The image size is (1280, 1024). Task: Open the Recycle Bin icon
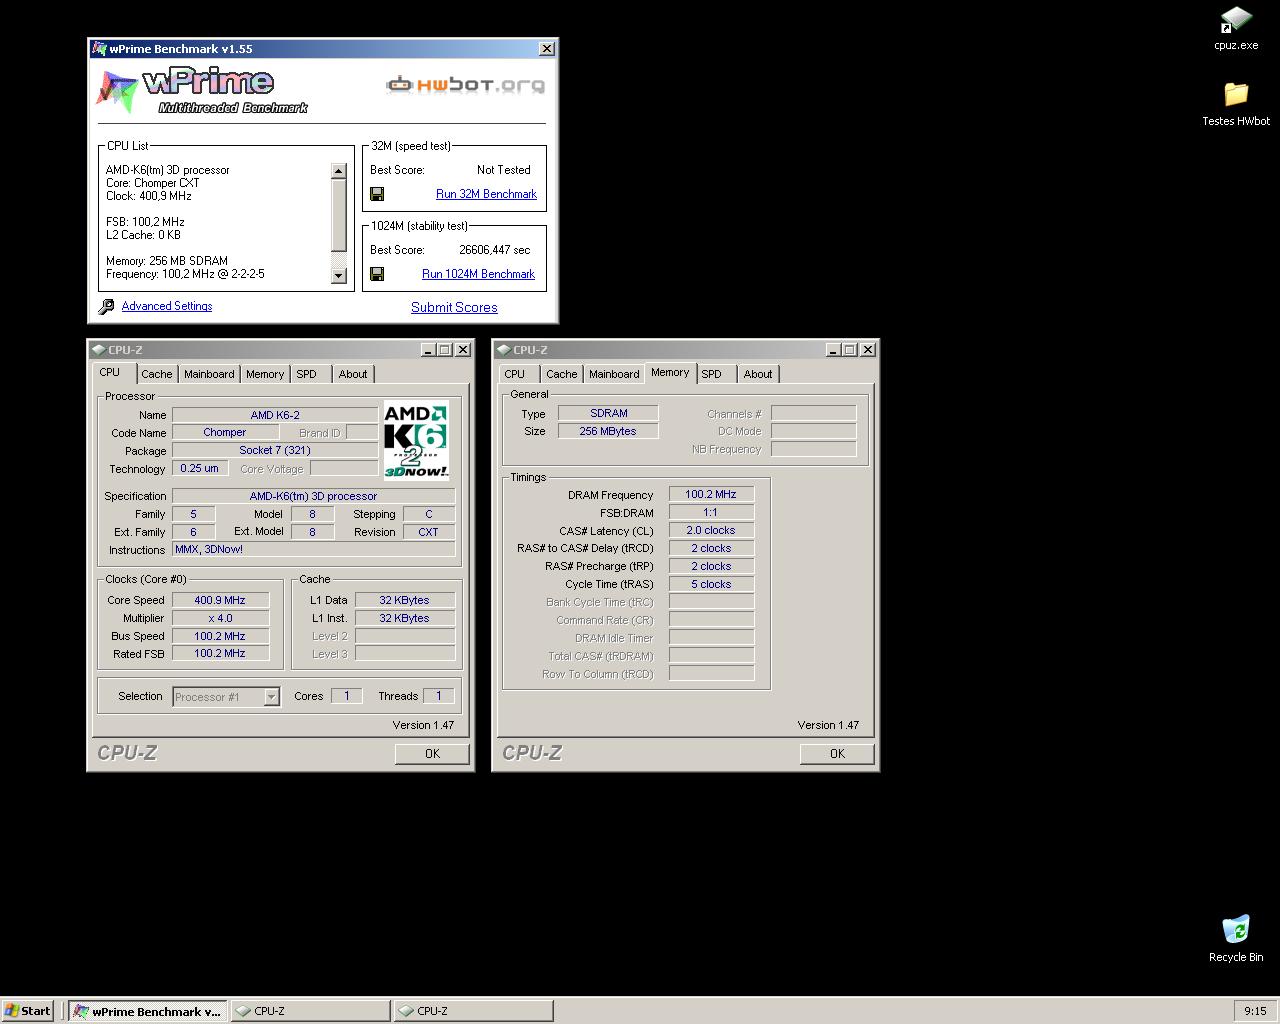click(1236, 938)
